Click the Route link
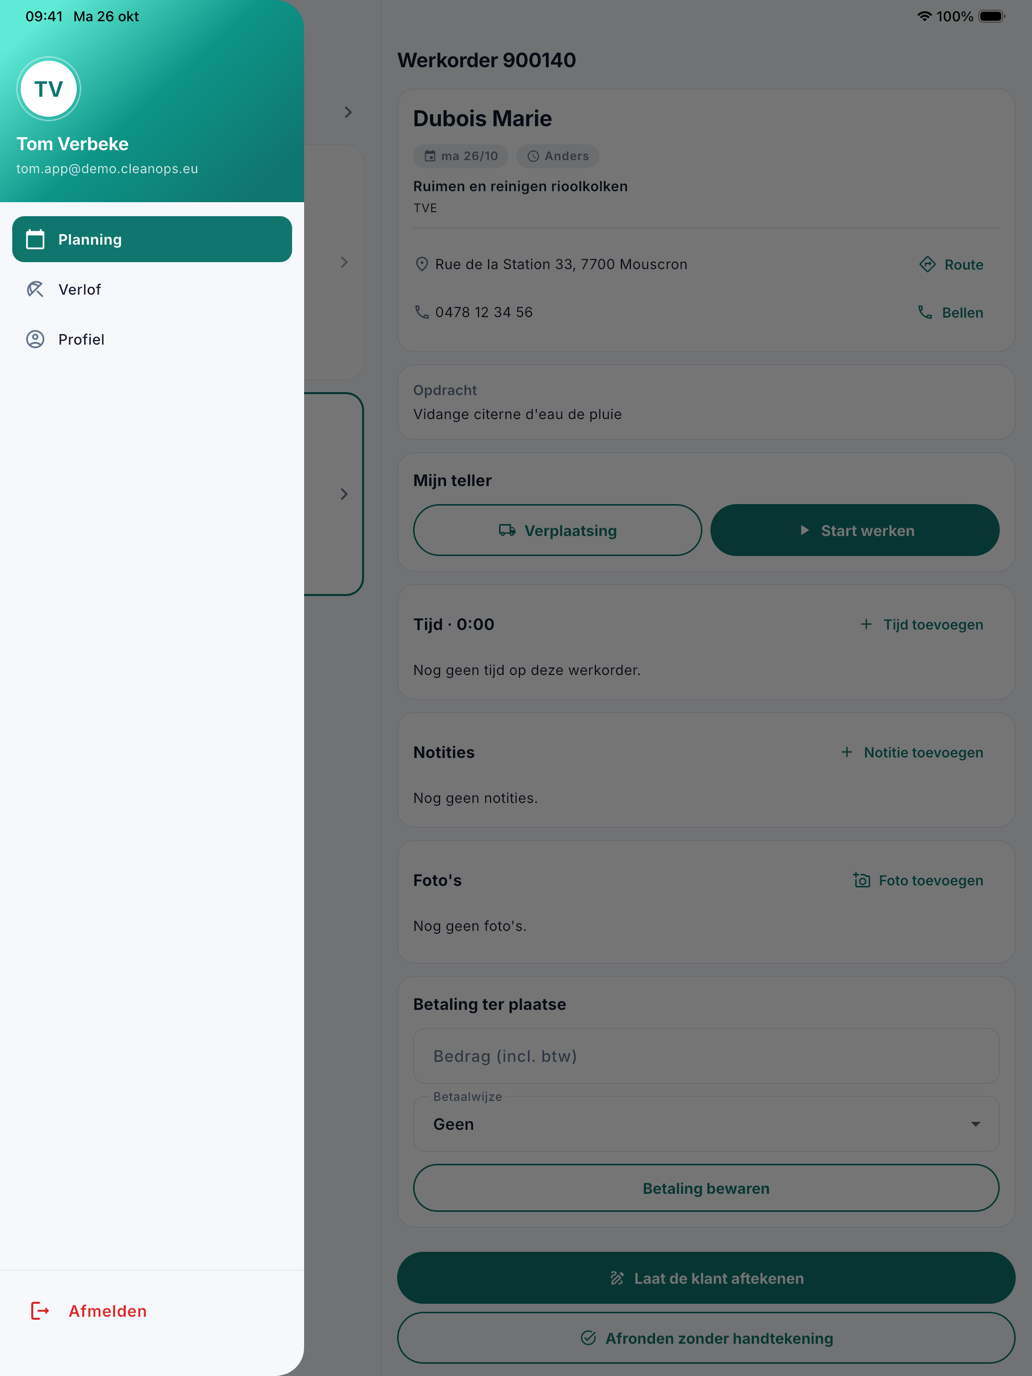This screenshot has height=1376, width=1032. [x=951, y=264]
